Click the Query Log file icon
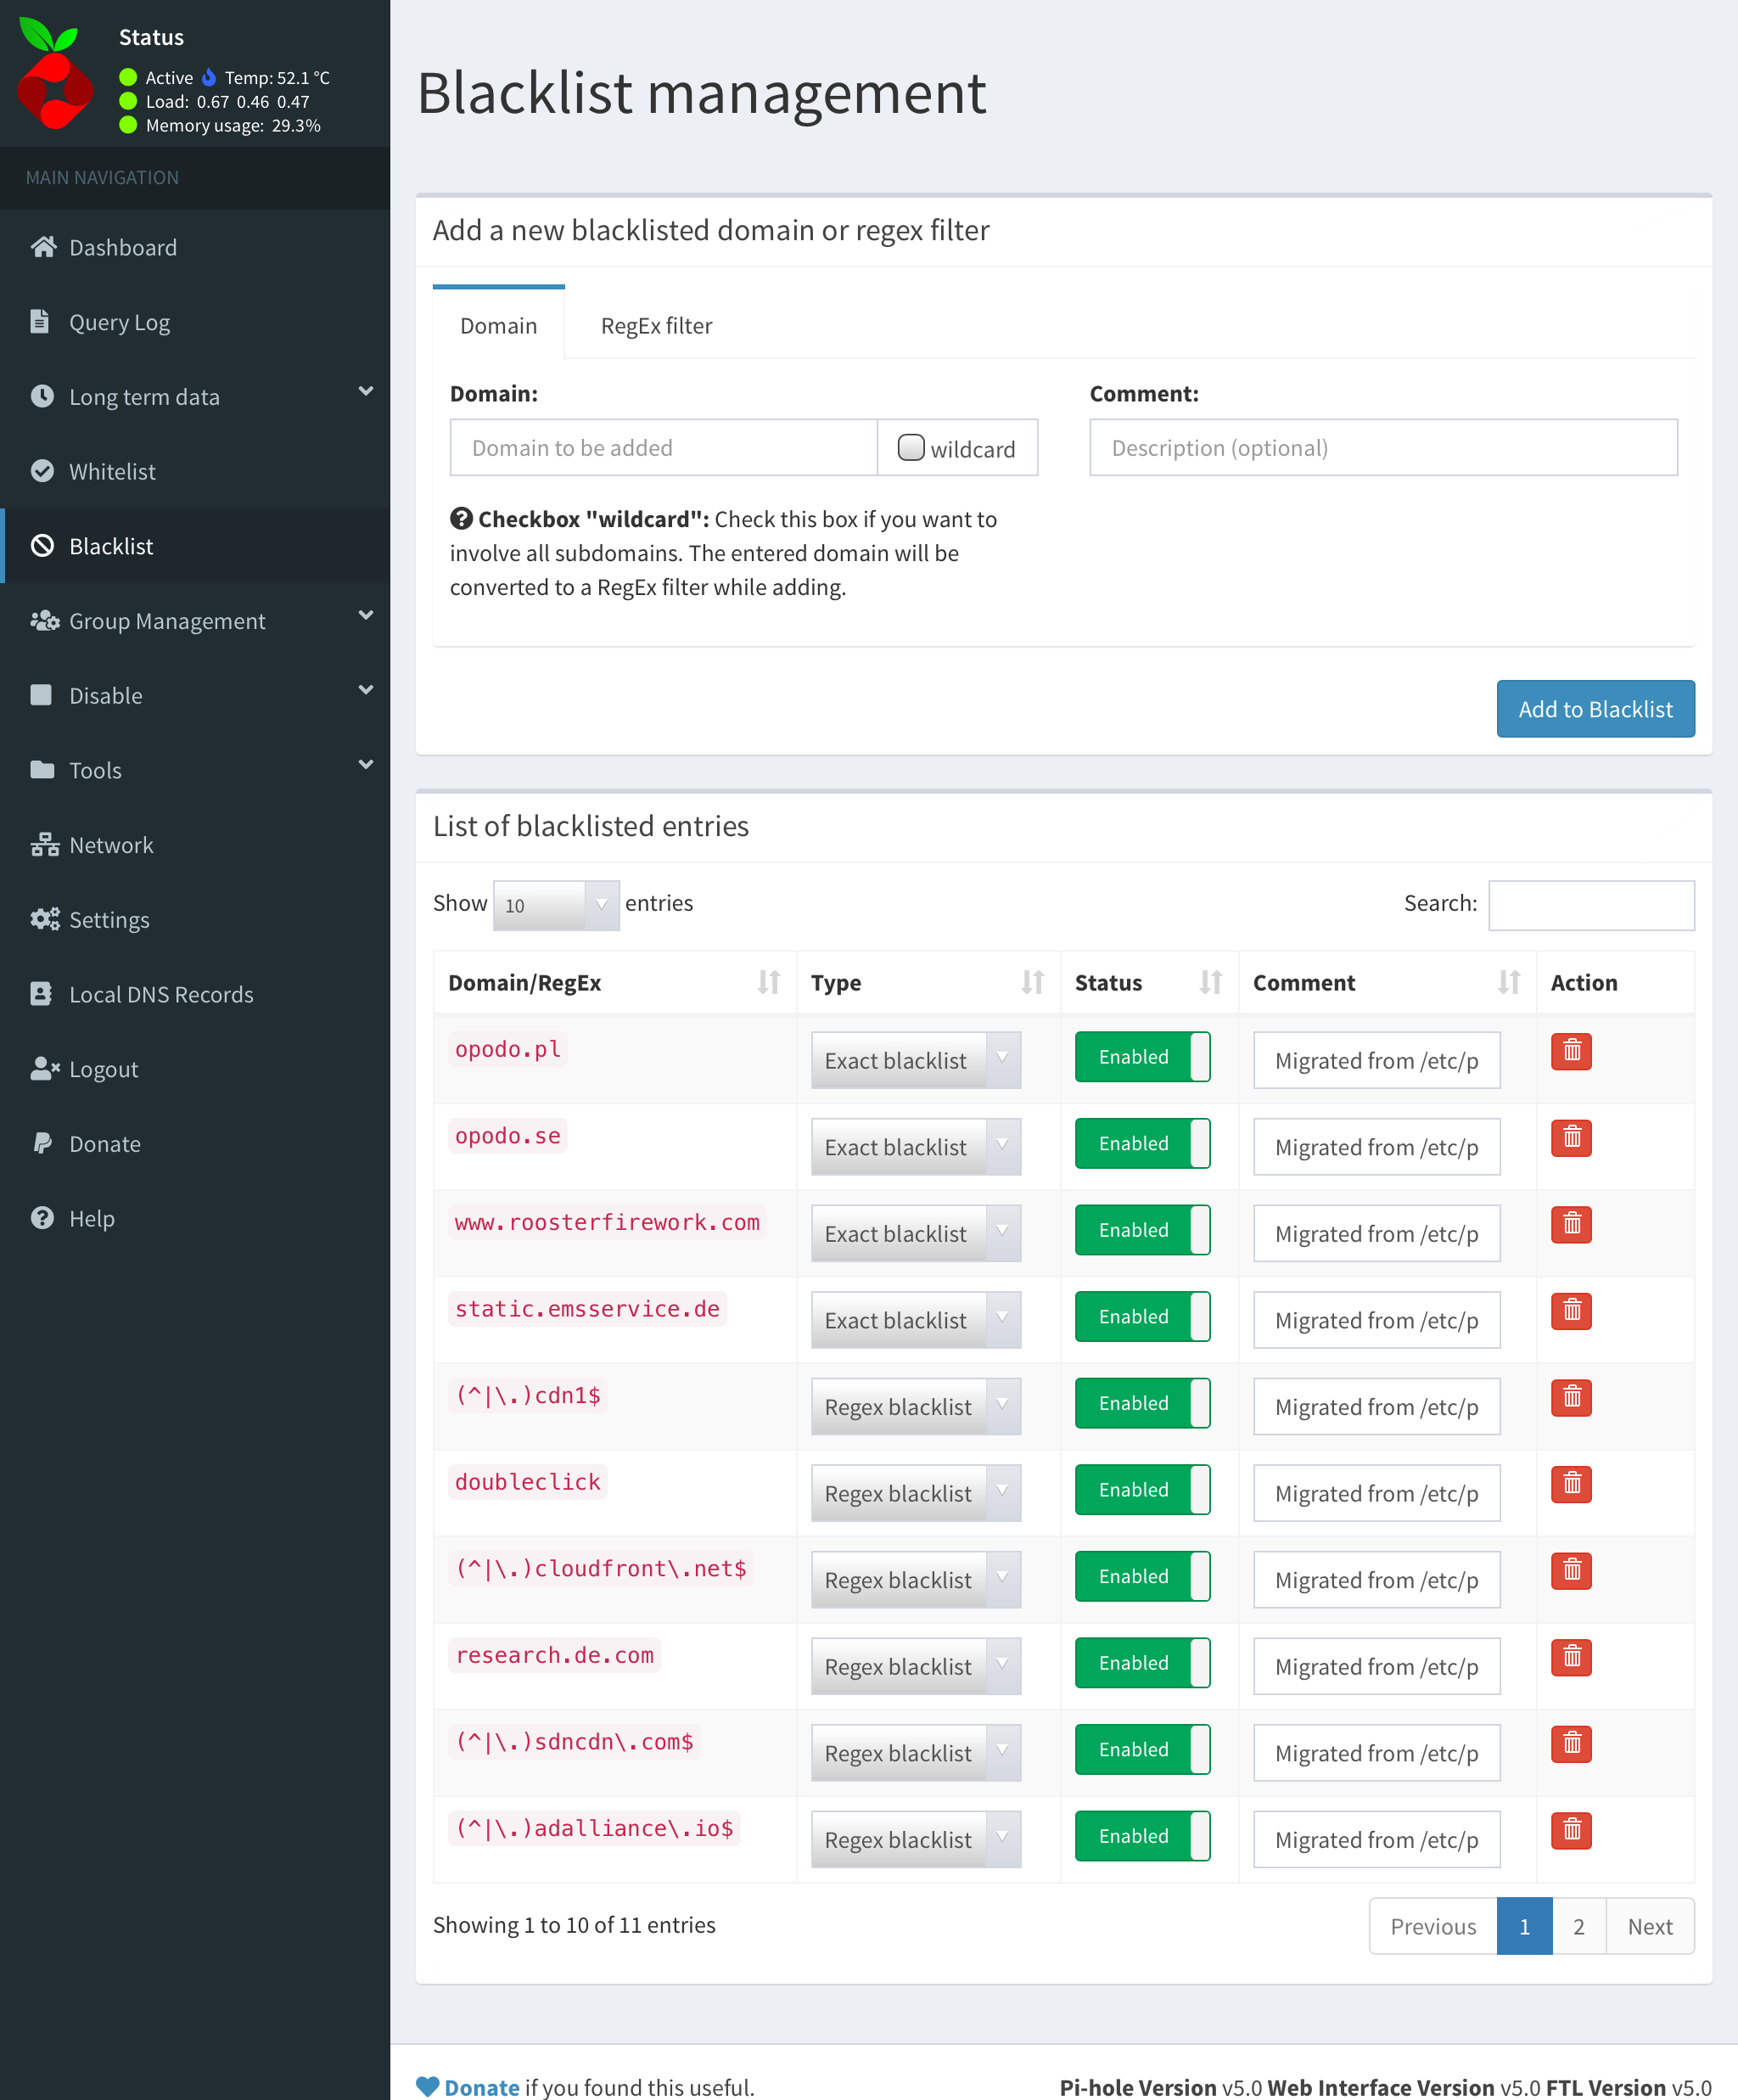This screenshot has width=1738, height=2100. pos(40,322)
